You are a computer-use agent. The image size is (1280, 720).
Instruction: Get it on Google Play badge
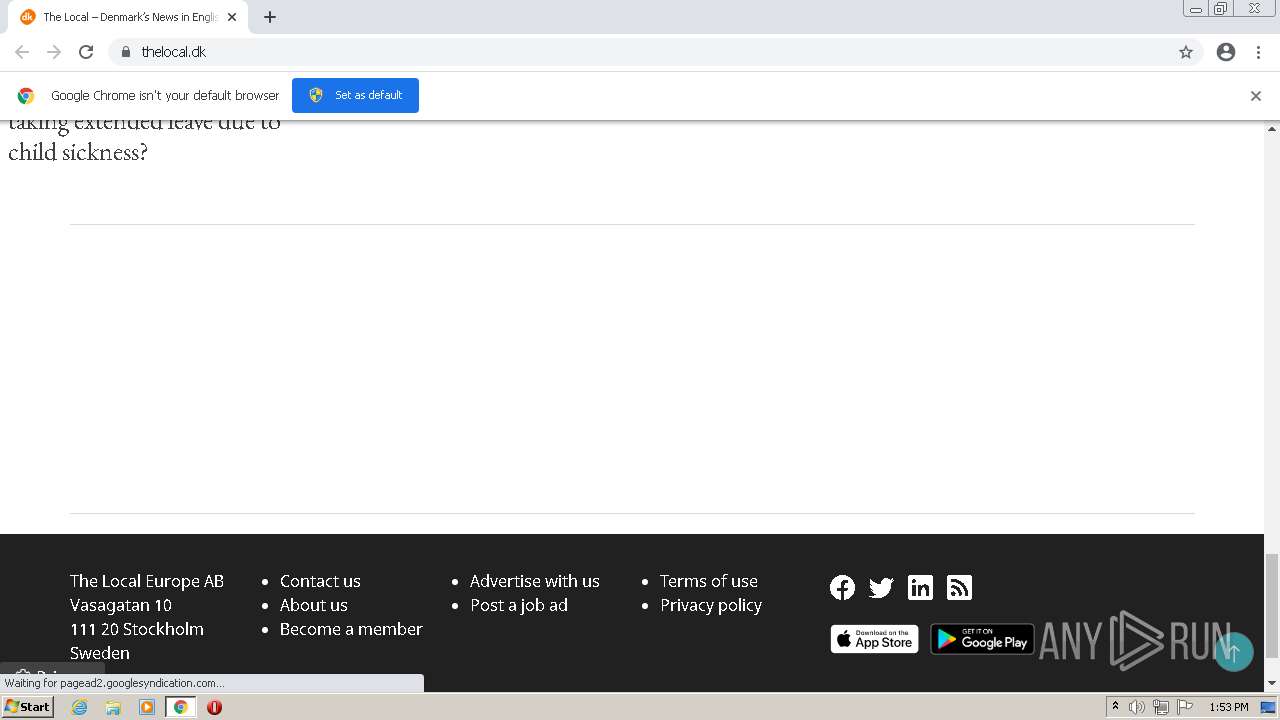coord(982,639)
